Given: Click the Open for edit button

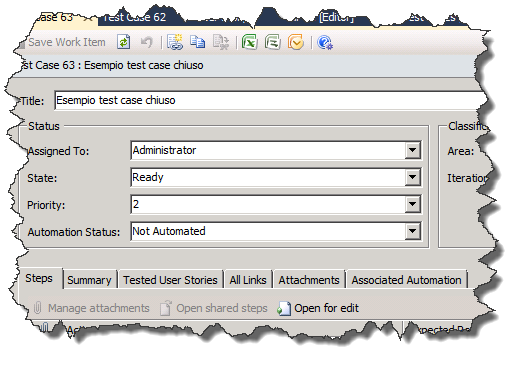Looking at the screenshot, I should coord(318,308).
